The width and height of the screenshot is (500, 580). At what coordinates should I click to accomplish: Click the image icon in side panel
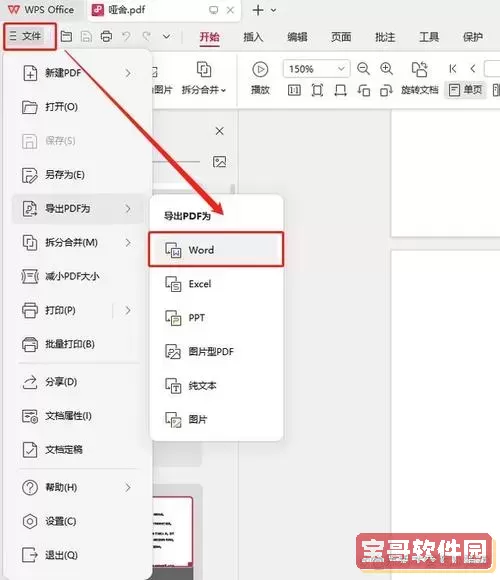(219, 162)
